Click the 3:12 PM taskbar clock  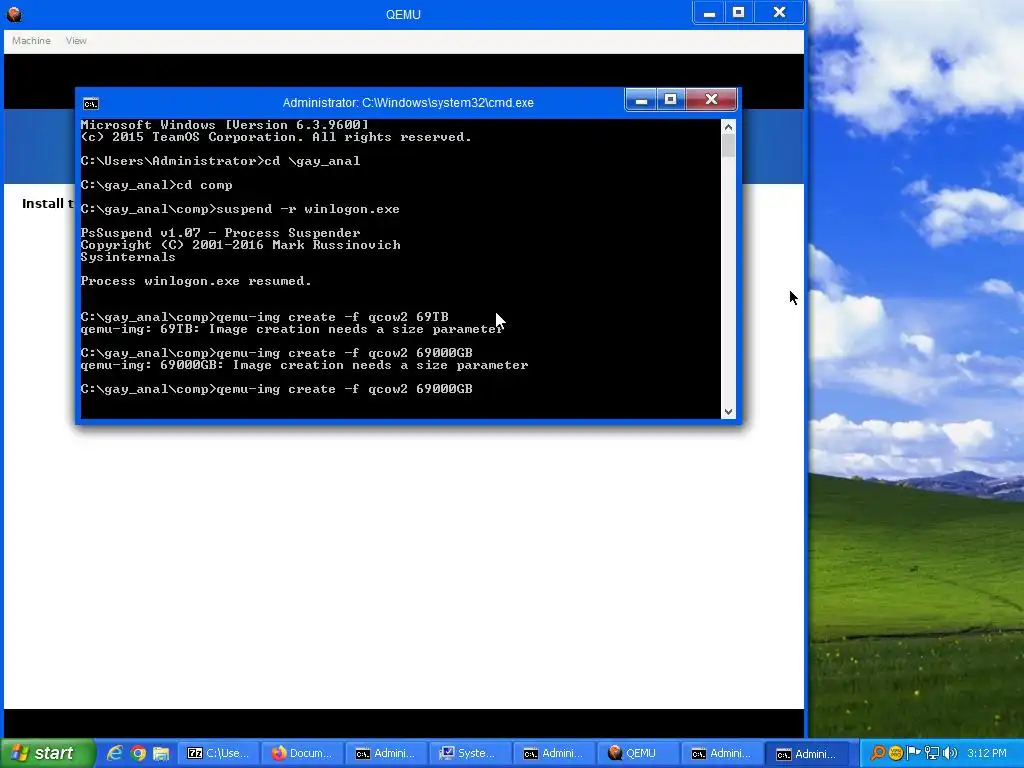986,753
